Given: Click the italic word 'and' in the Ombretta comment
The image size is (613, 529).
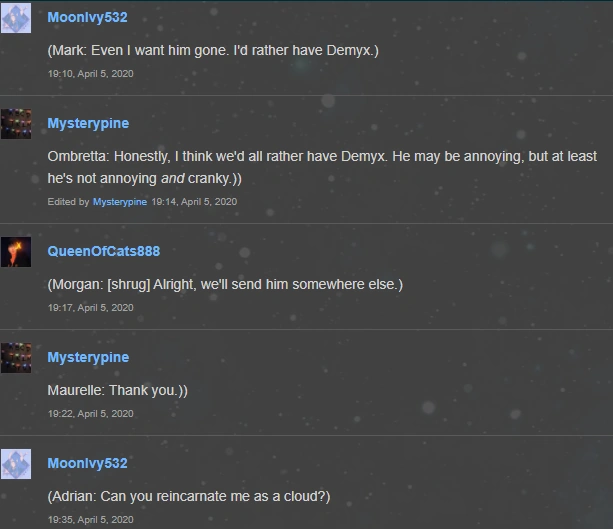Looking at the screenshot, I should pos(172,178).
